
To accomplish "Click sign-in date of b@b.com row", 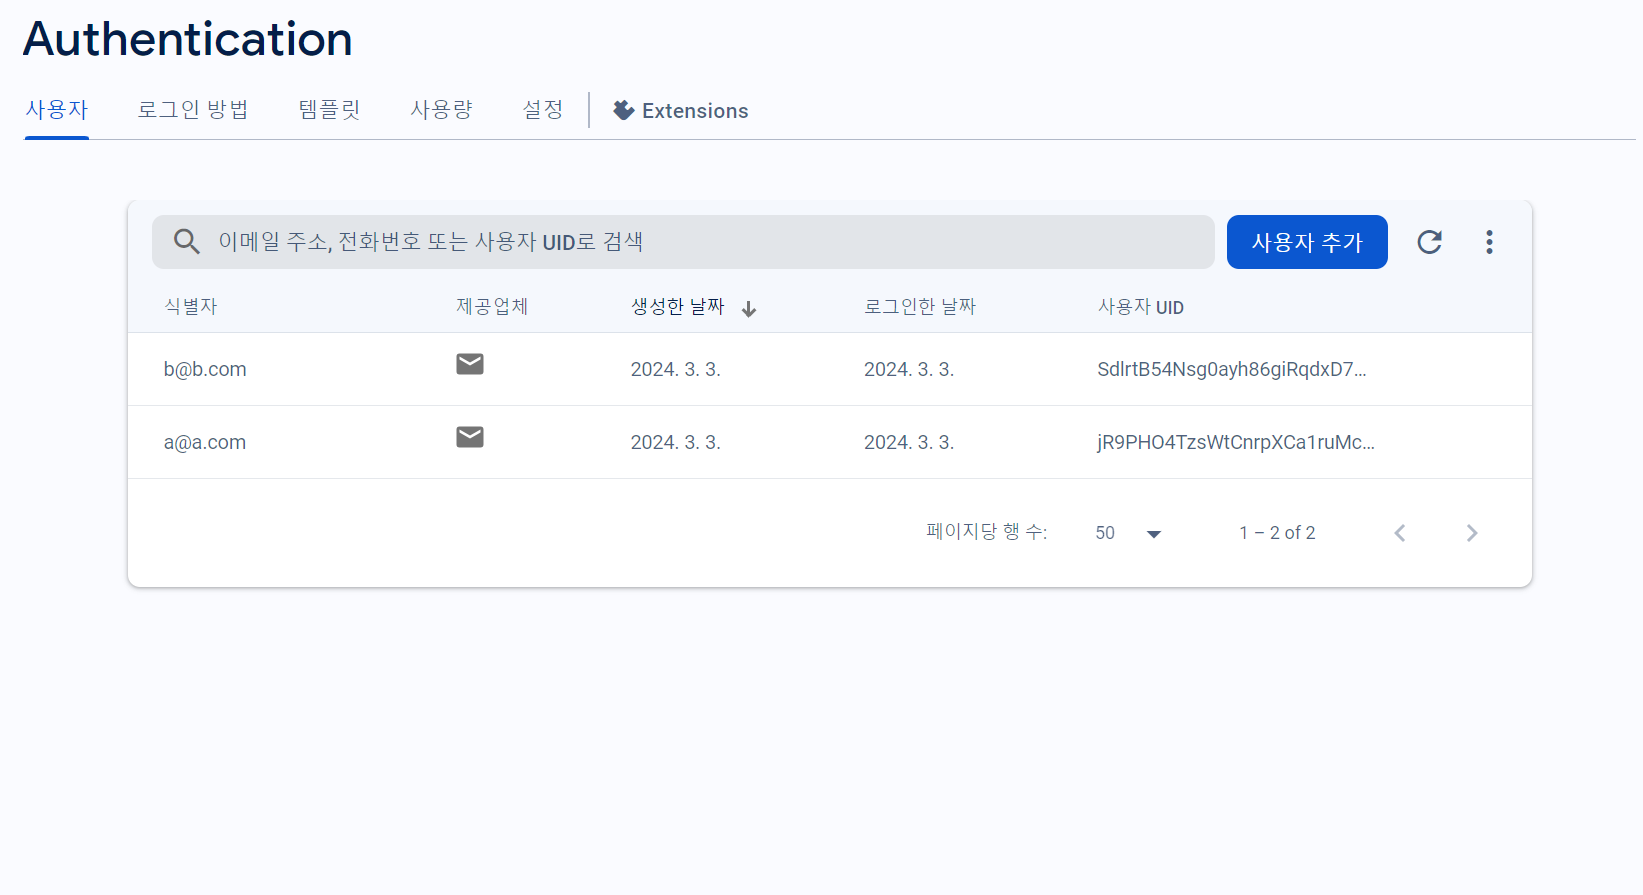I will (909, 369).
